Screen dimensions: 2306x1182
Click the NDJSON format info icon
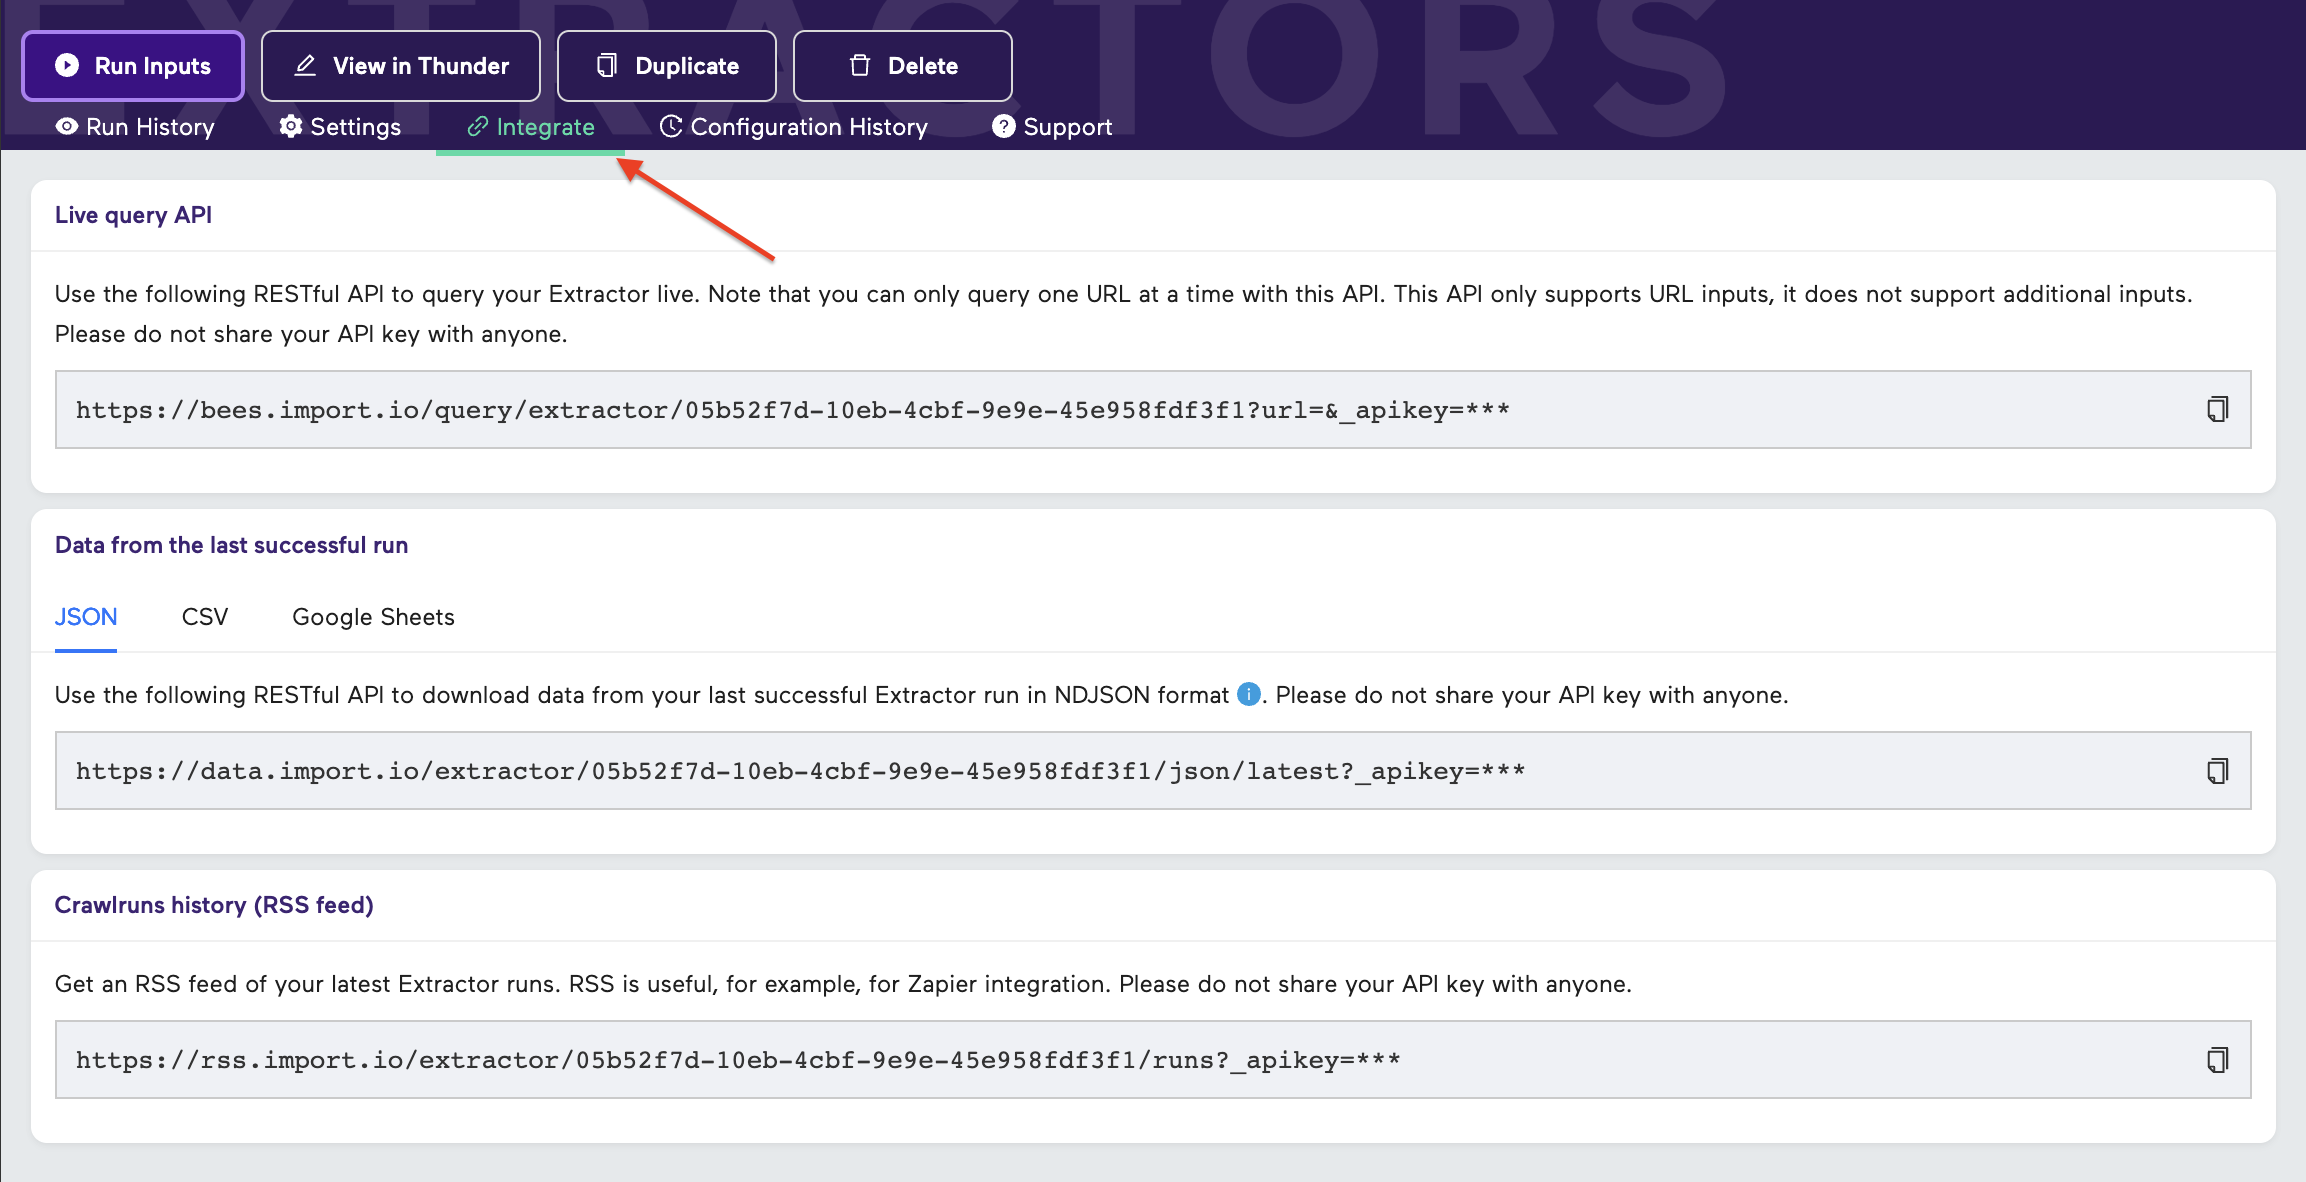tap(1247, 694)
